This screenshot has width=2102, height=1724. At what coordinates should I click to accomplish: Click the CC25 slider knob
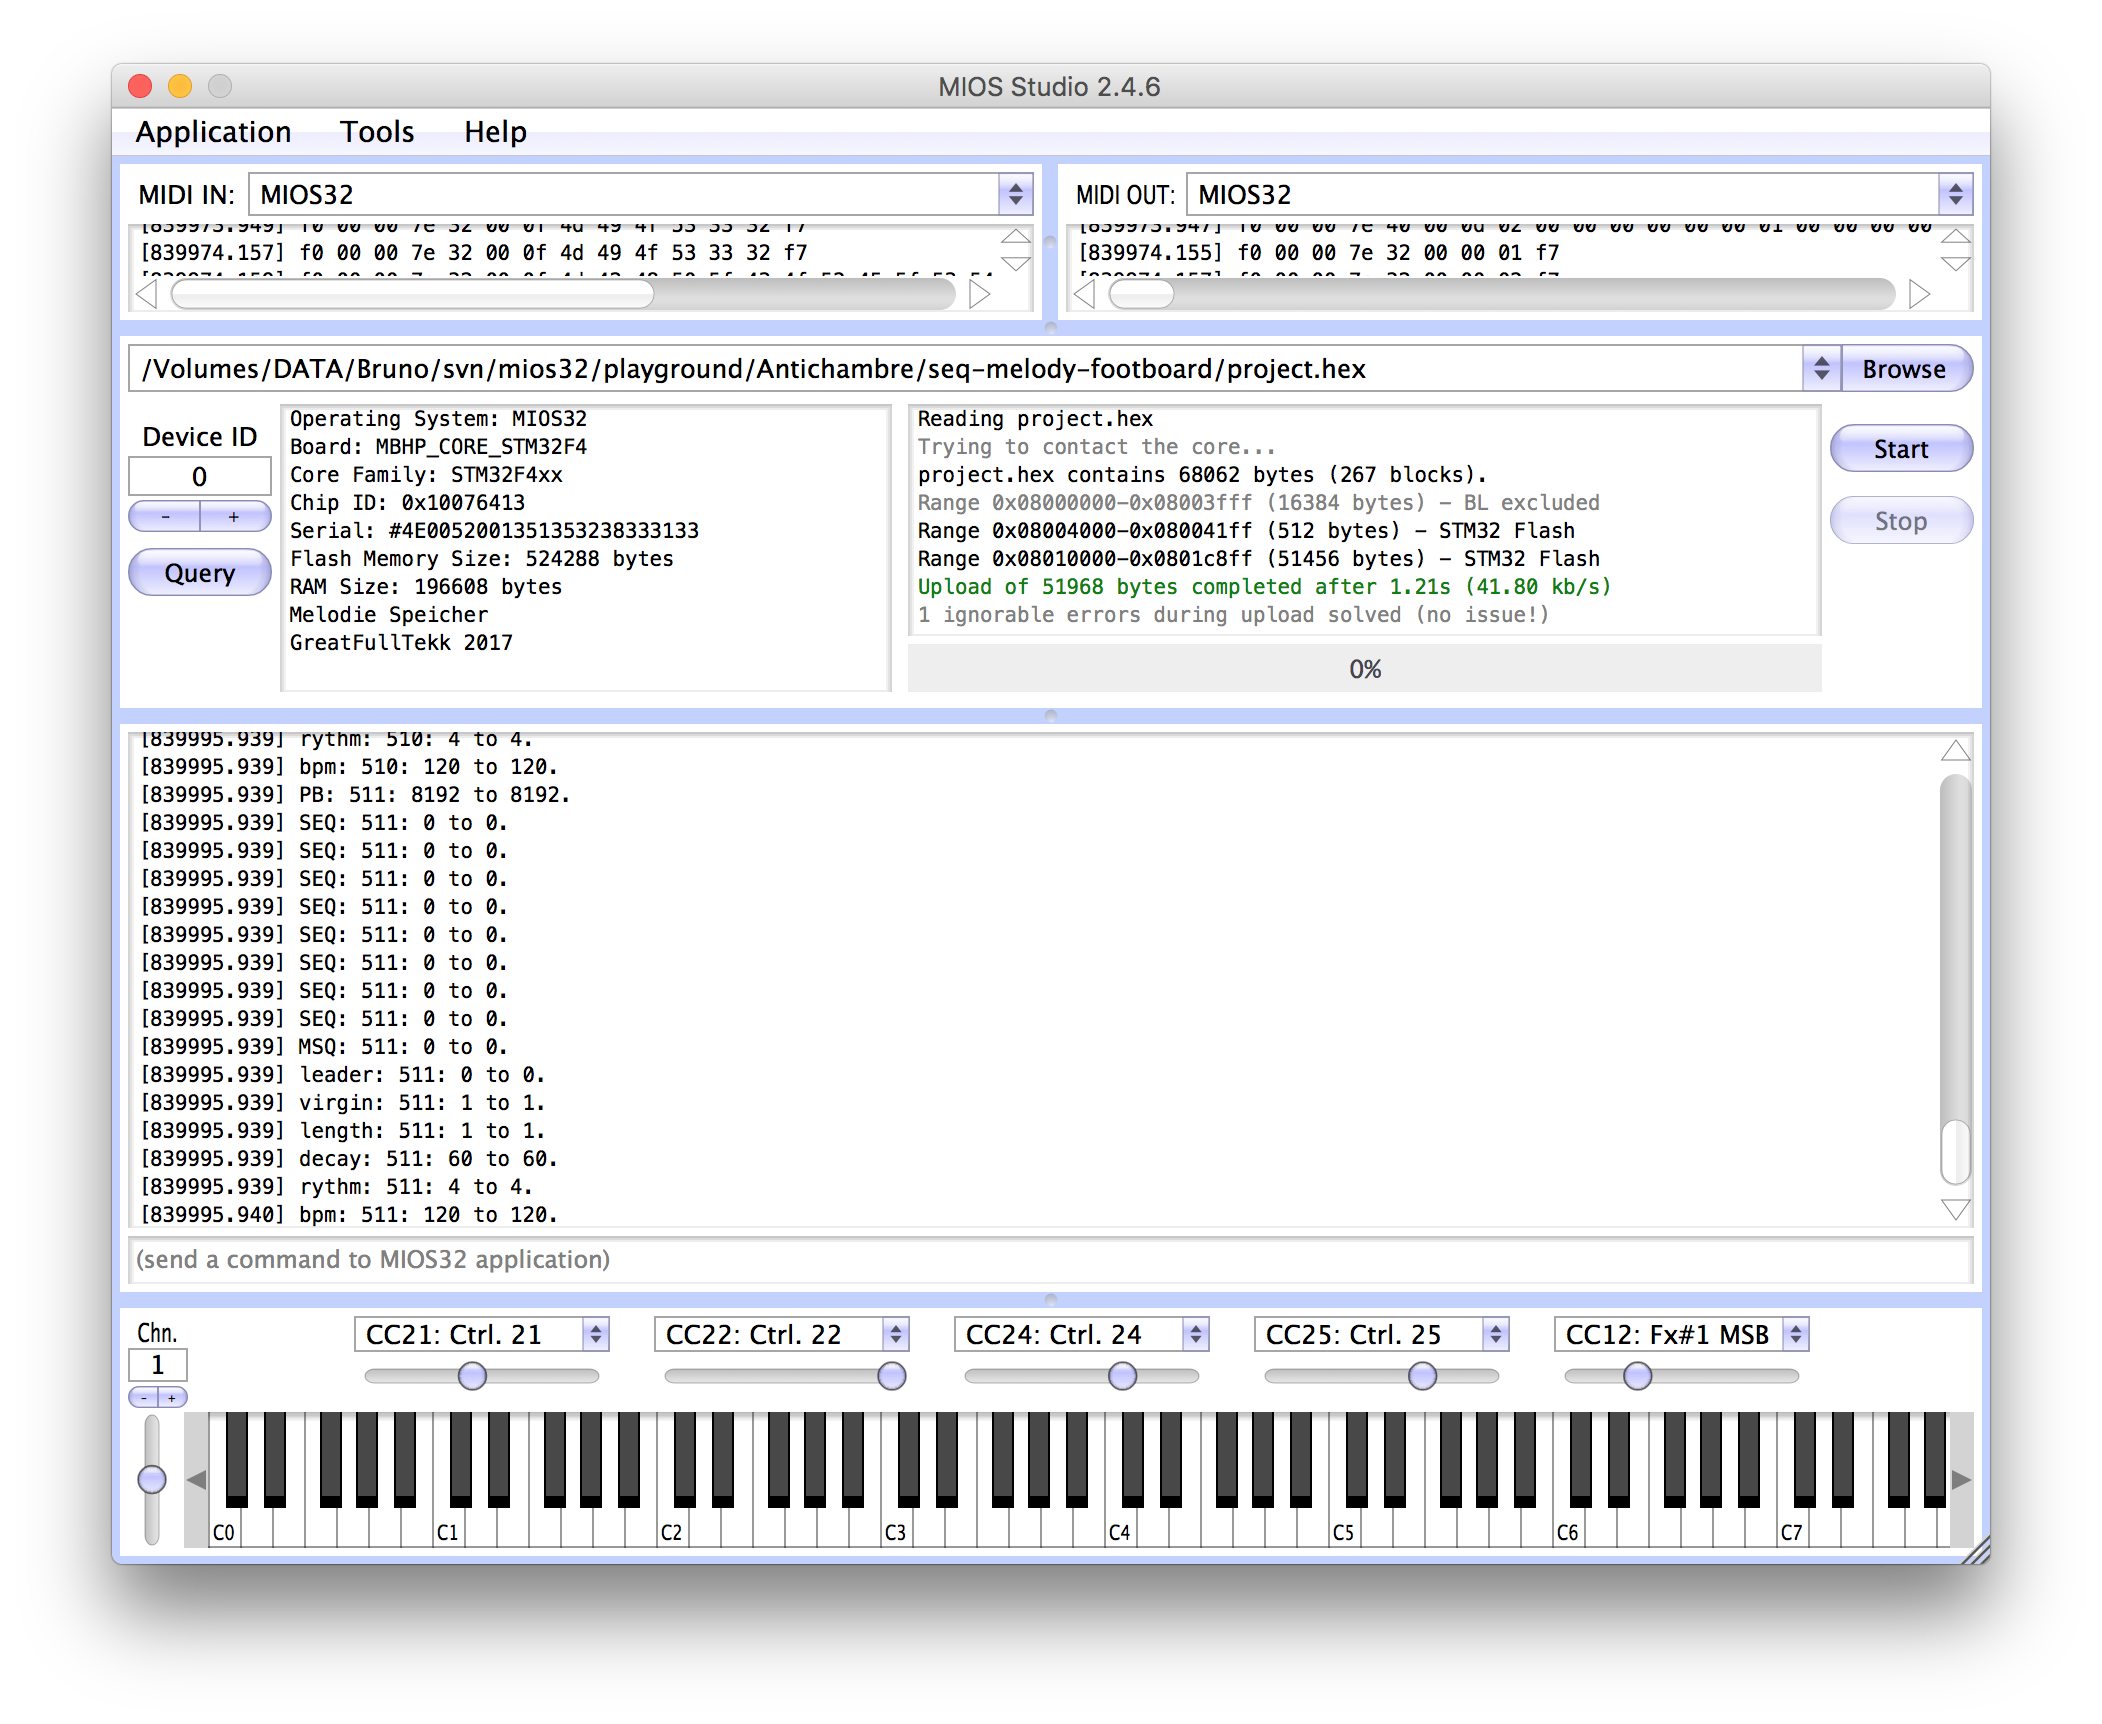1422,1376
